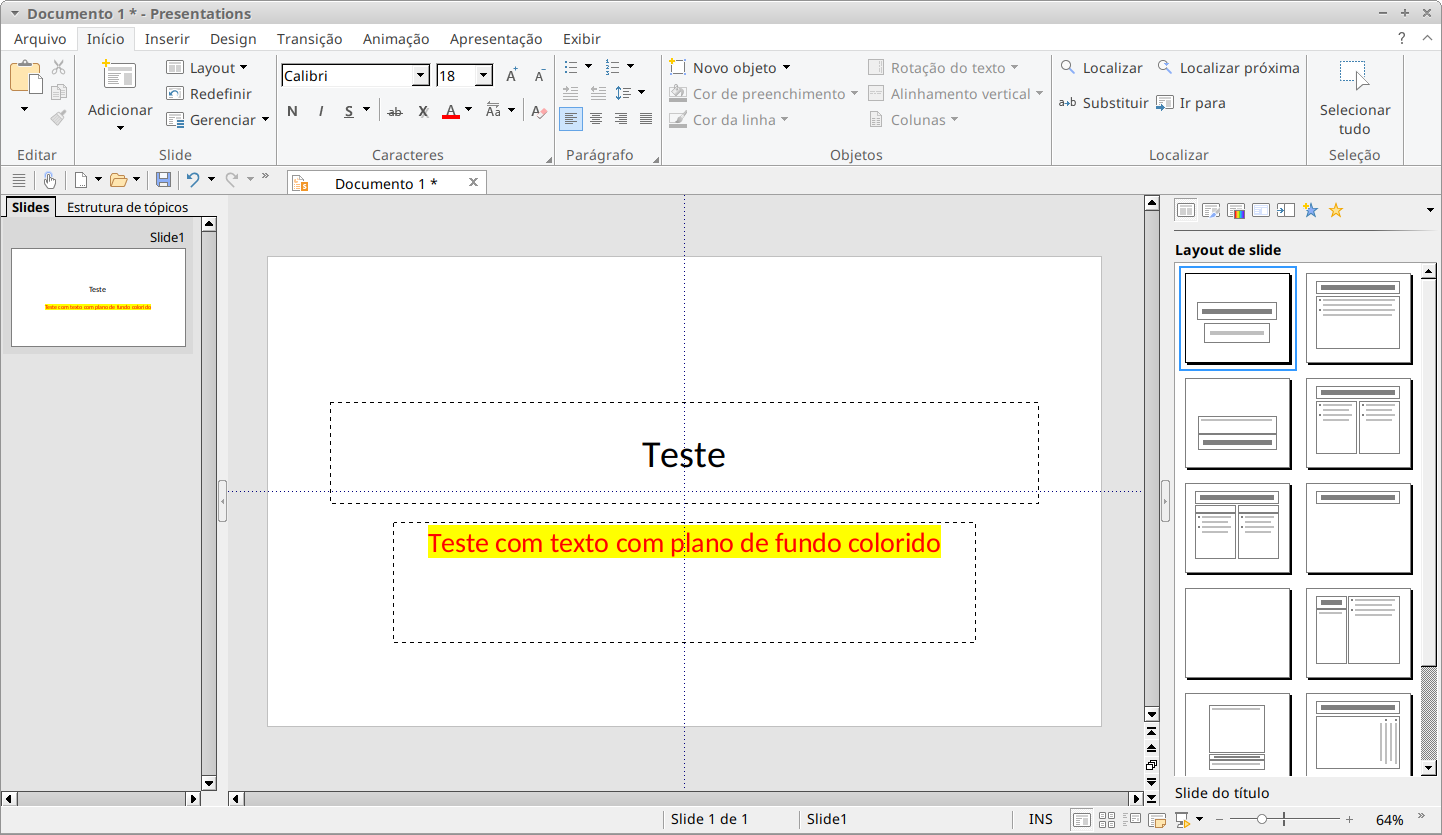Click the Undo arrow icon
Viewport: 1442px width, 835px height.
[193, 180]
